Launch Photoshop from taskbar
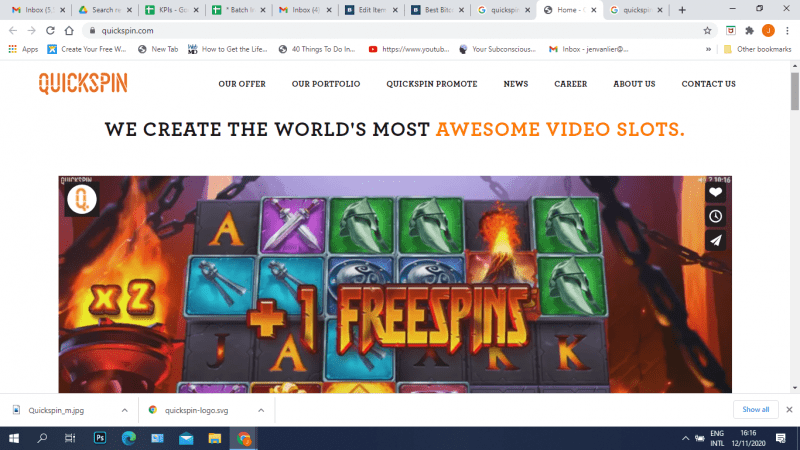800x450 pixels. (100, 438)
